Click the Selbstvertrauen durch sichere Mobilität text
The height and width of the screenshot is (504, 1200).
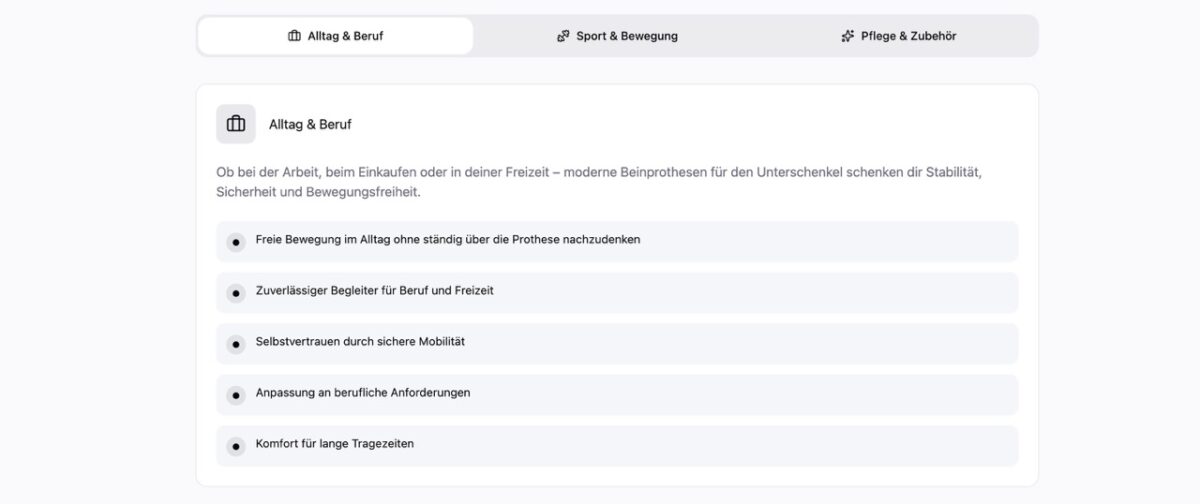(360, 342)
